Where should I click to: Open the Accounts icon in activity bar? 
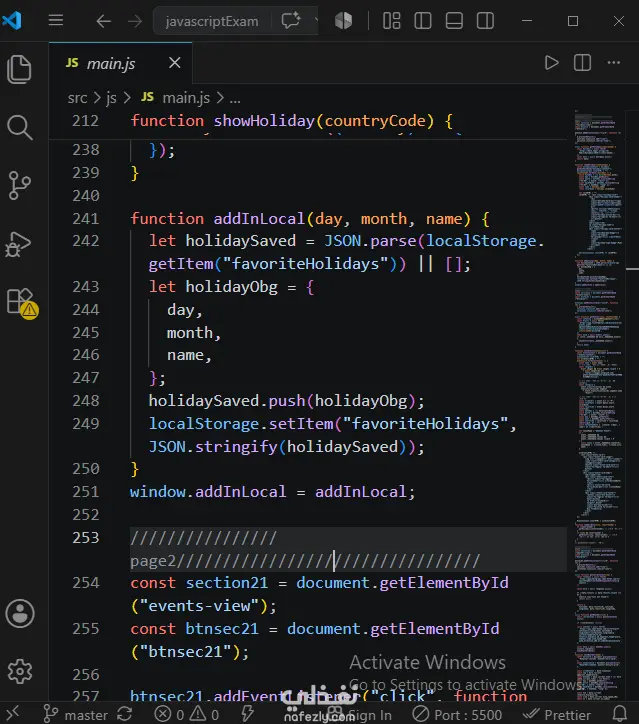coord(20,614)
